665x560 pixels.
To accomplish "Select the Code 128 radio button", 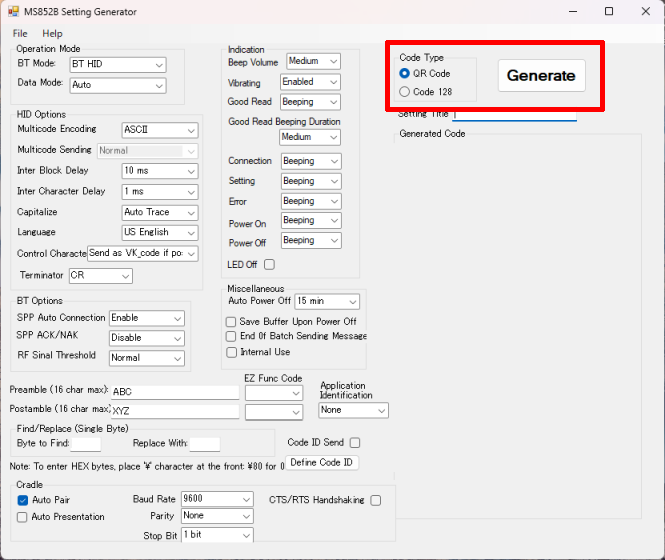I will (x=405, y=92).
